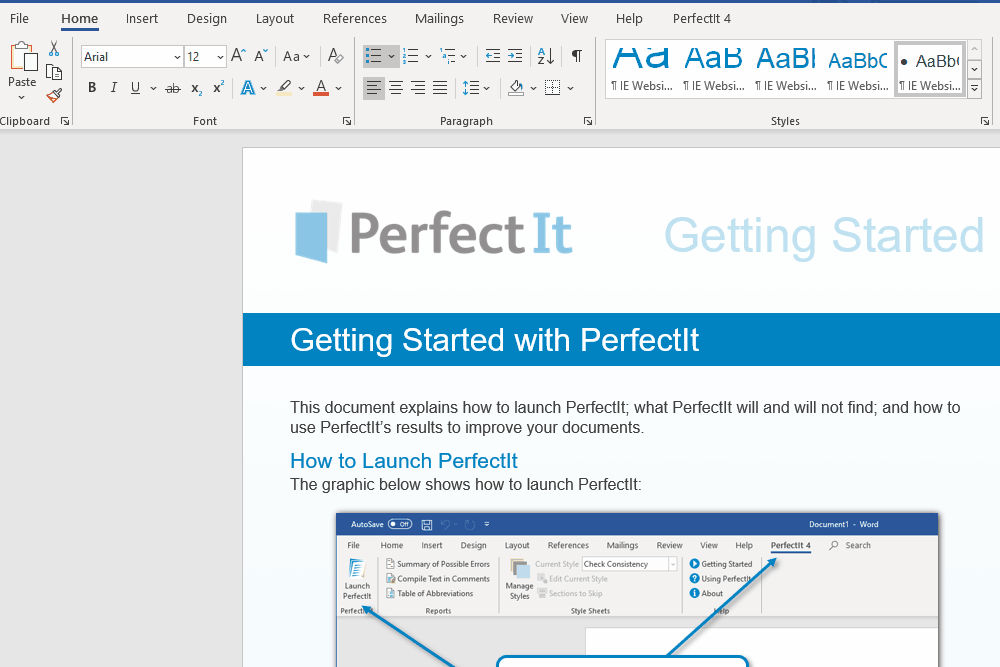Open font color dropdown arrow
The image size is (1000, 667).
coord(339,89)
